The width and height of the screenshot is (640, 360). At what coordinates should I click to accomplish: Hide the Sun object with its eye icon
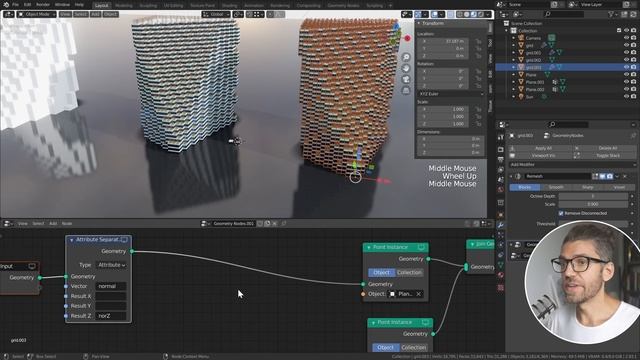click(x=626, y=97)
